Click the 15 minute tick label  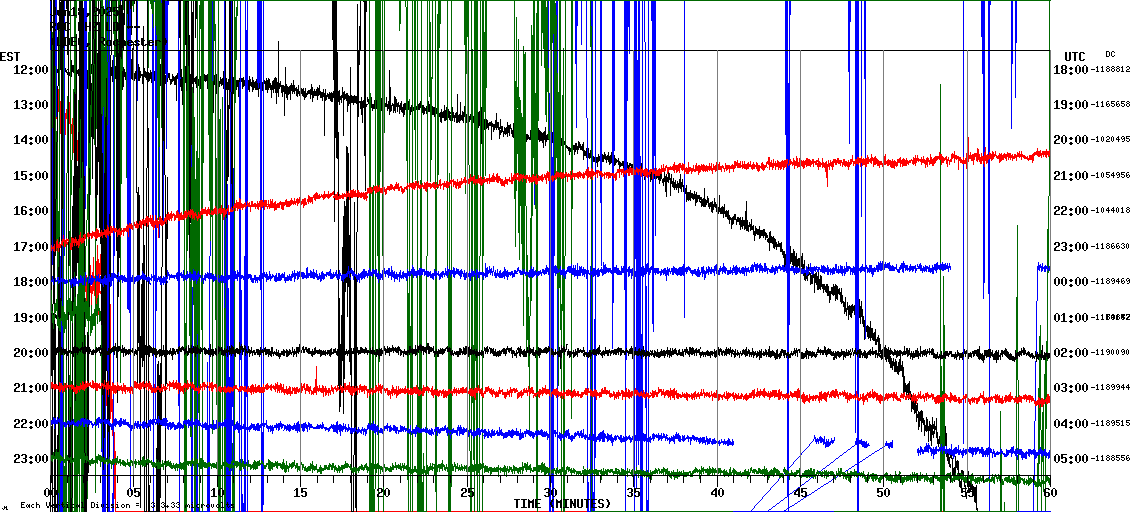coord(299,493)
